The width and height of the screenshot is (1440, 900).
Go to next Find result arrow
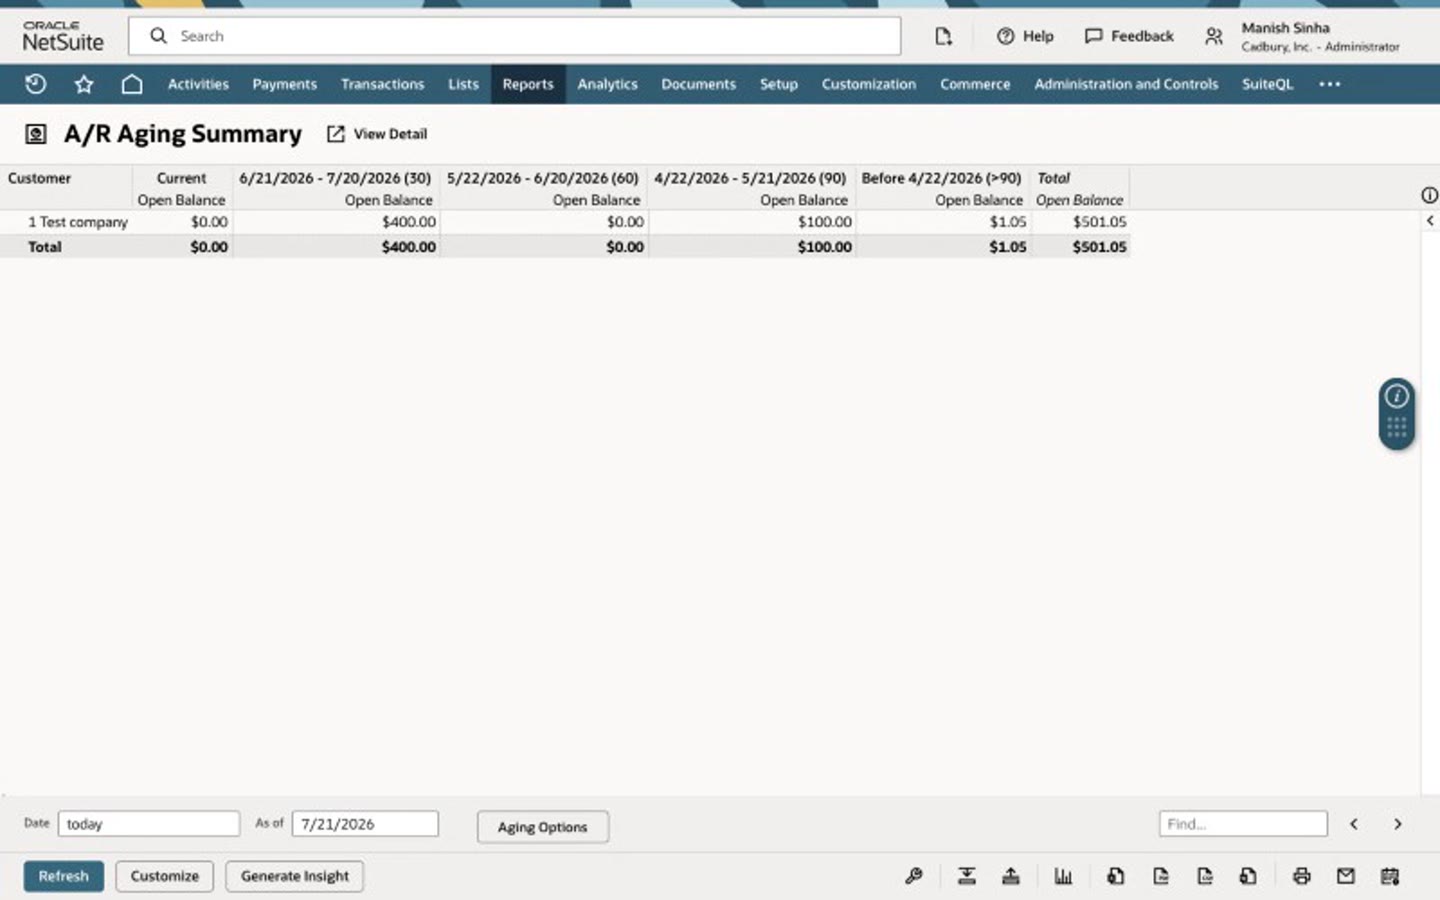click(x=1397, y=824)
